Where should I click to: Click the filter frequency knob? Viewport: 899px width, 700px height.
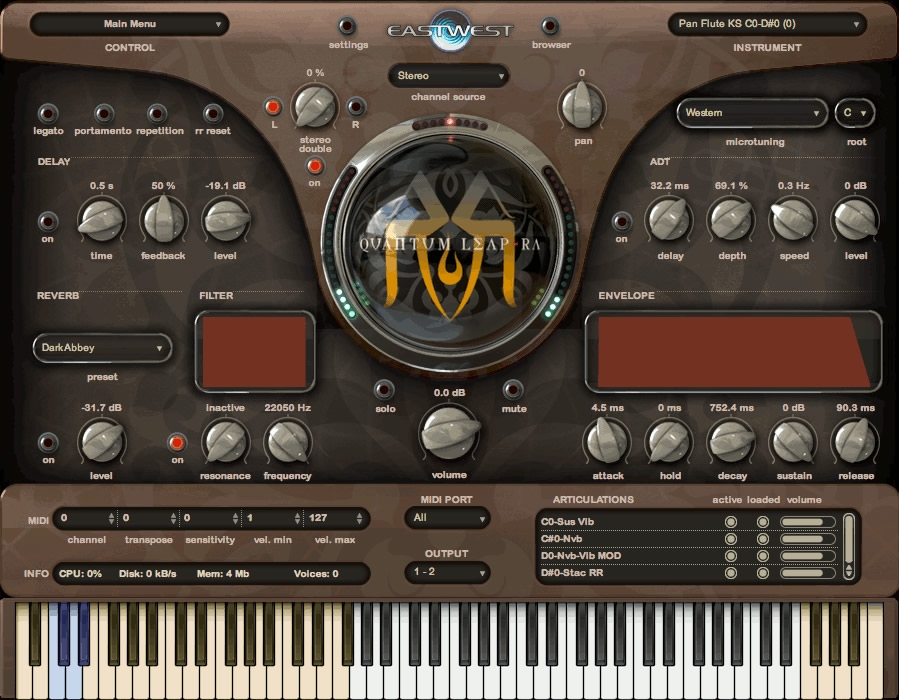[287, 441]
